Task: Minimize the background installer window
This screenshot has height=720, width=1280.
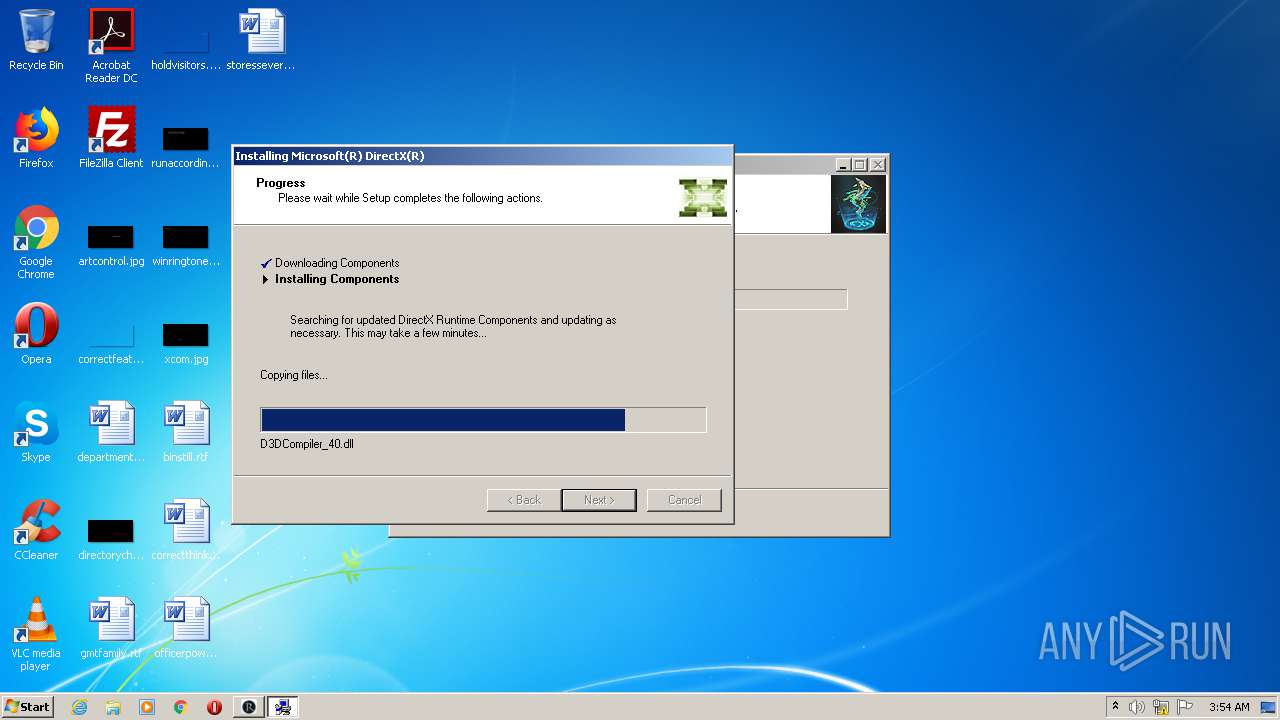Action: [843, 165]
